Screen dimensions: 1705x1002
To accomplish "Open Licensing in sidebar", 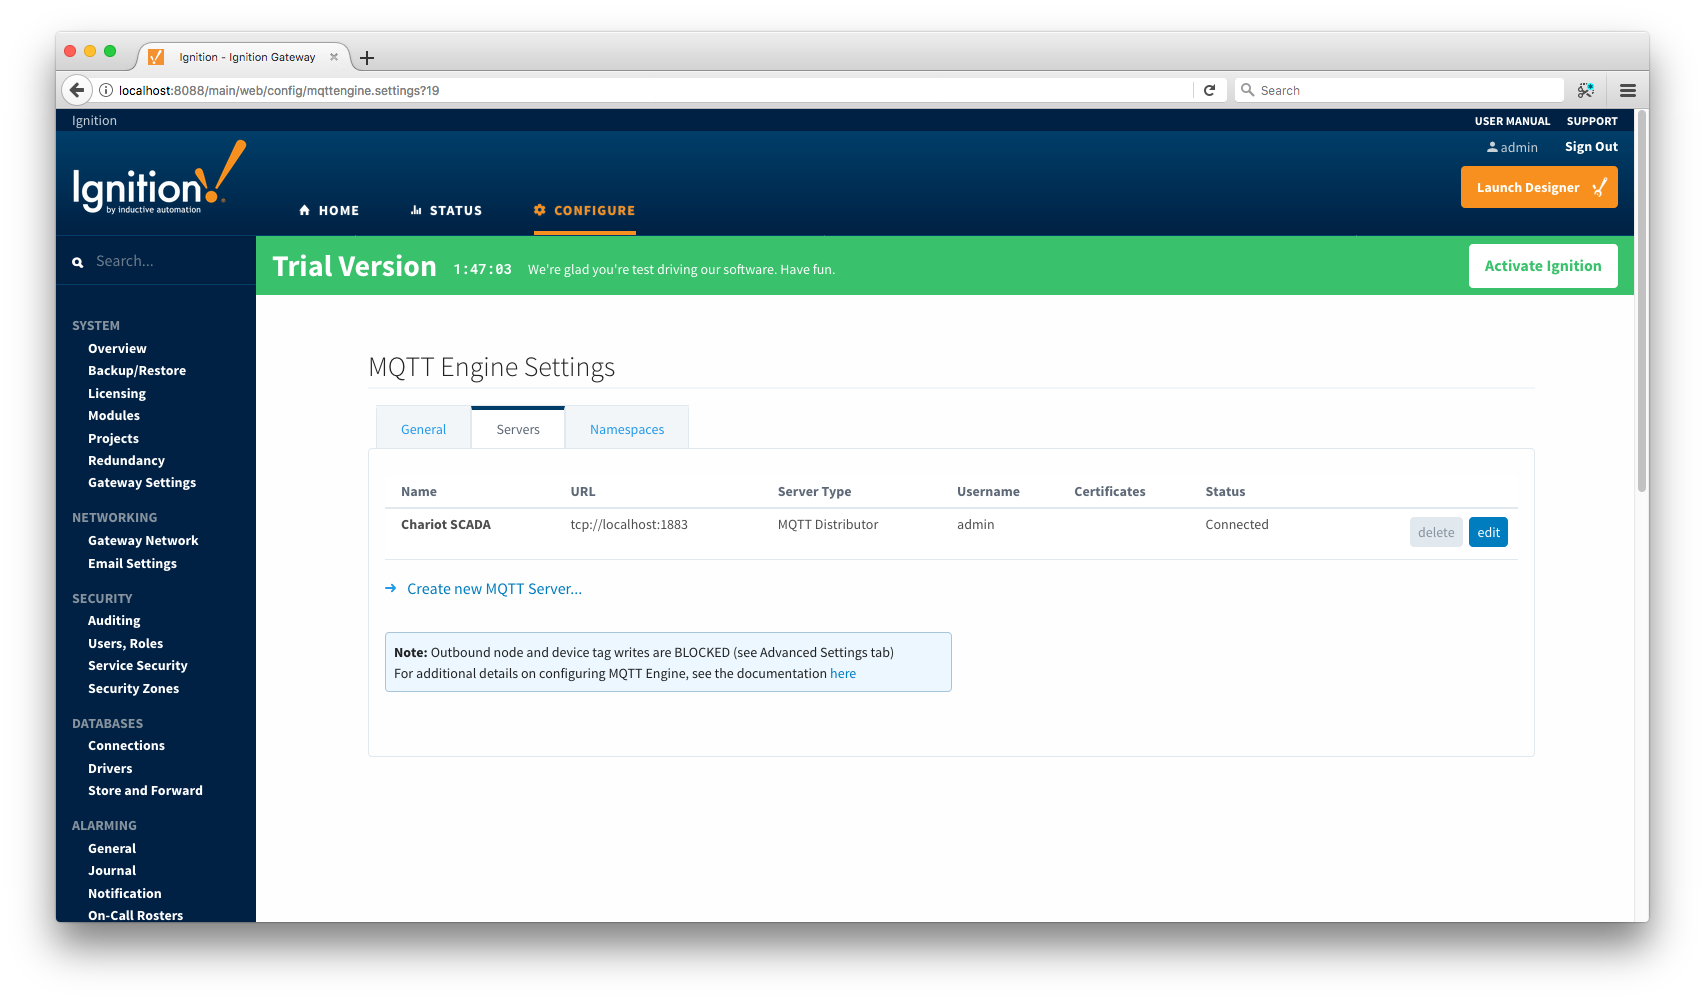I will [x=117, y=394].
